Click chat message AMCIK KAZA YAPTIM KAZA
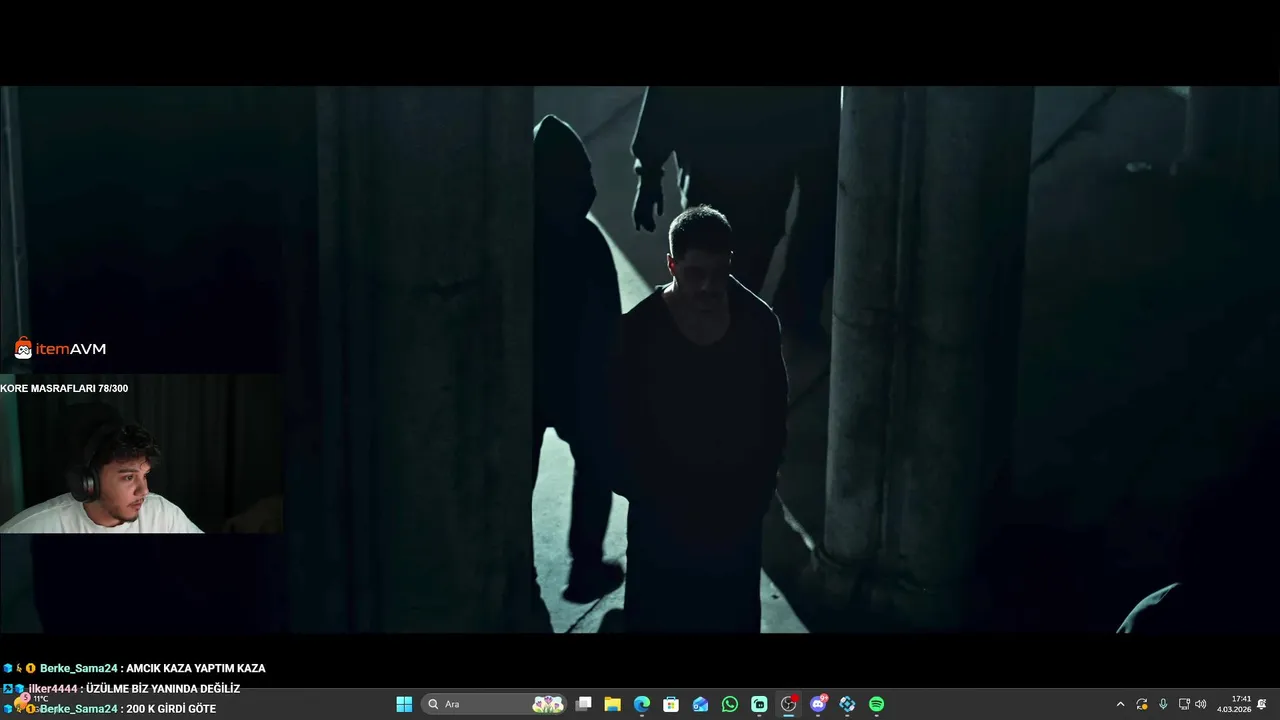 tap(196, 668)
